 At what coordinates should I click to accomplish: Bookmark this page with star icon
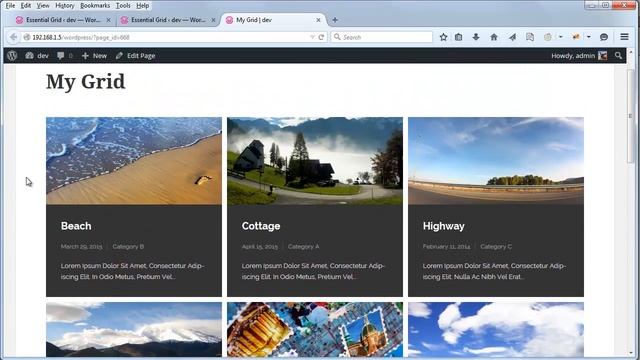[443, 37]
